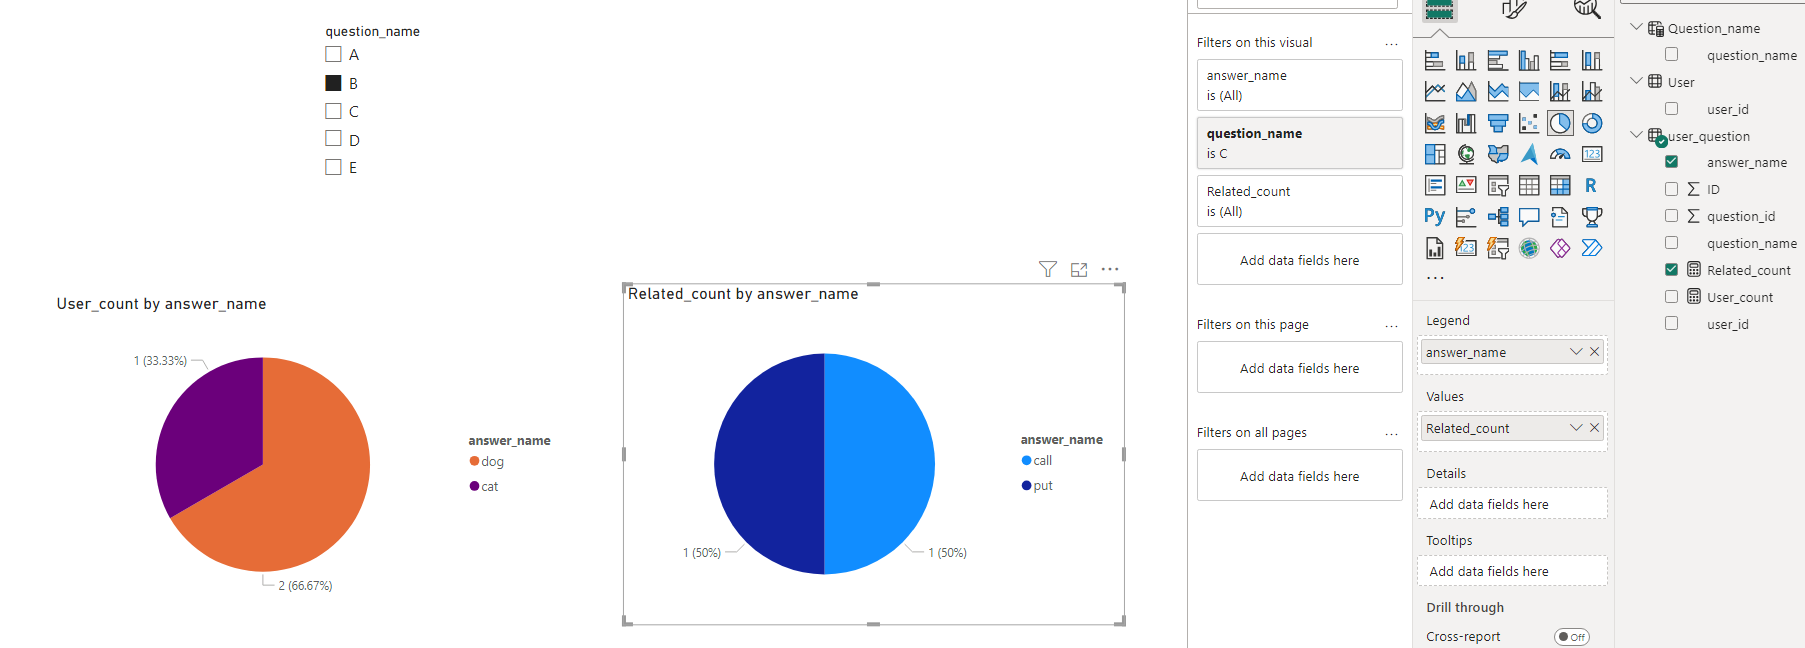Choose the clustered bar chart visual
Screen dimensions: 1805x648
click(x=1498, y=61)
